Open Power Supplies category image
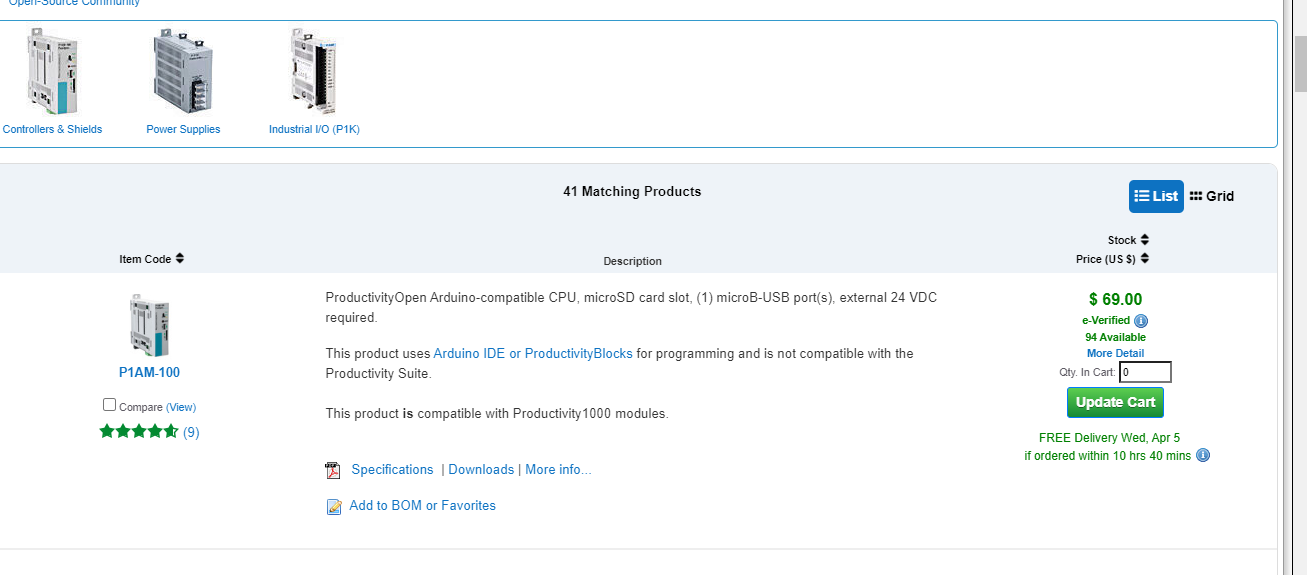This screenshot has height=575, width=1307. point(183,71)
